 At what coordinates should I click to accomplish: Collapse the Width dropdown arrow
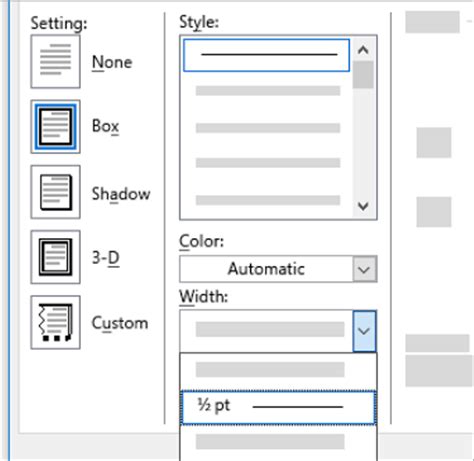[364, 331]
